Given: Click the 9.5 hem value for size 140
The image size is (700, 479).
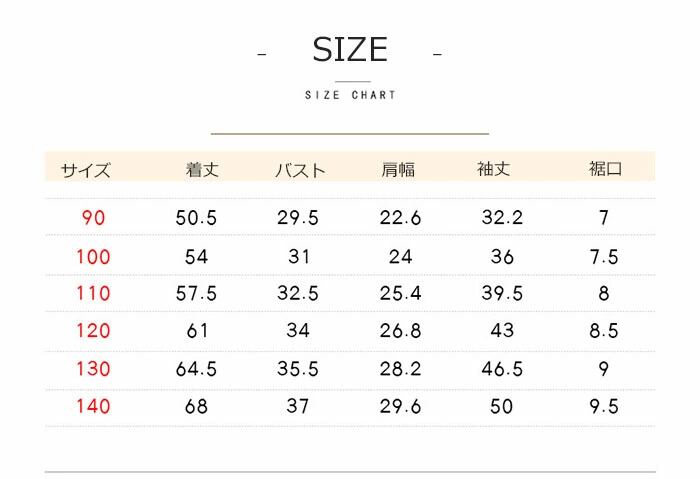Looking at the screenshot, I should pyautogui.click(x=604, y=406).
